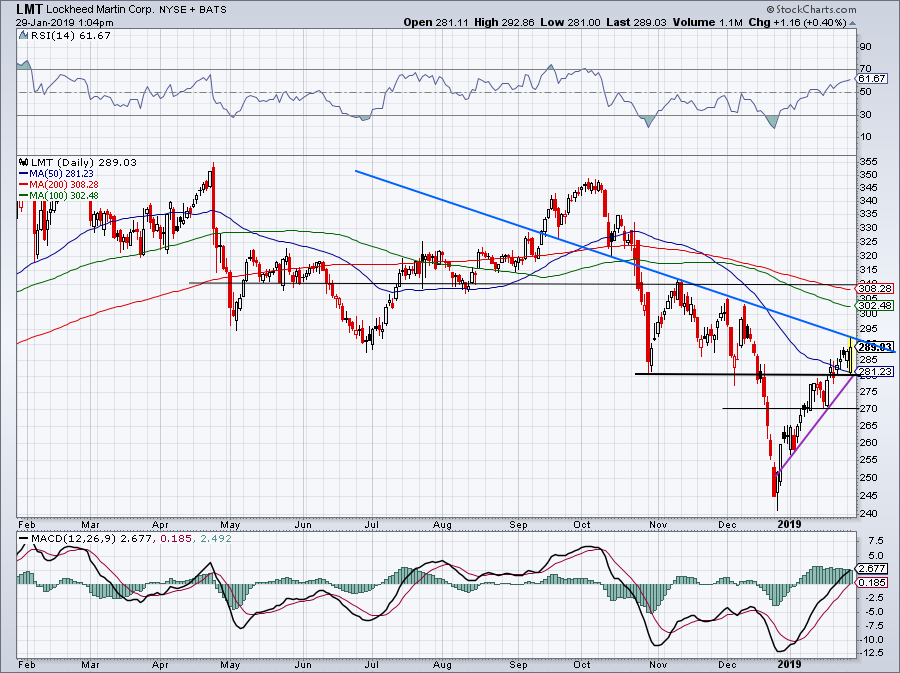
Task: Click the MACD(12,26,9) 2.677 legend text
Action: tap(91, 539)
